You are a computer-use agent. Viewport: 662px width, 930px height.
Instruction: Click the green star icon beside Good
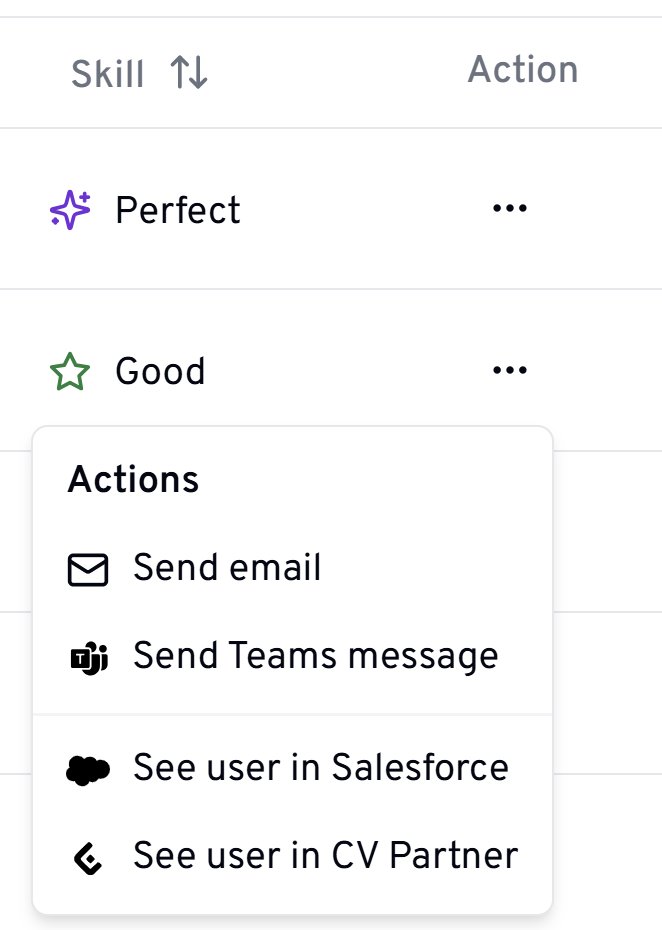pos(70,372)
